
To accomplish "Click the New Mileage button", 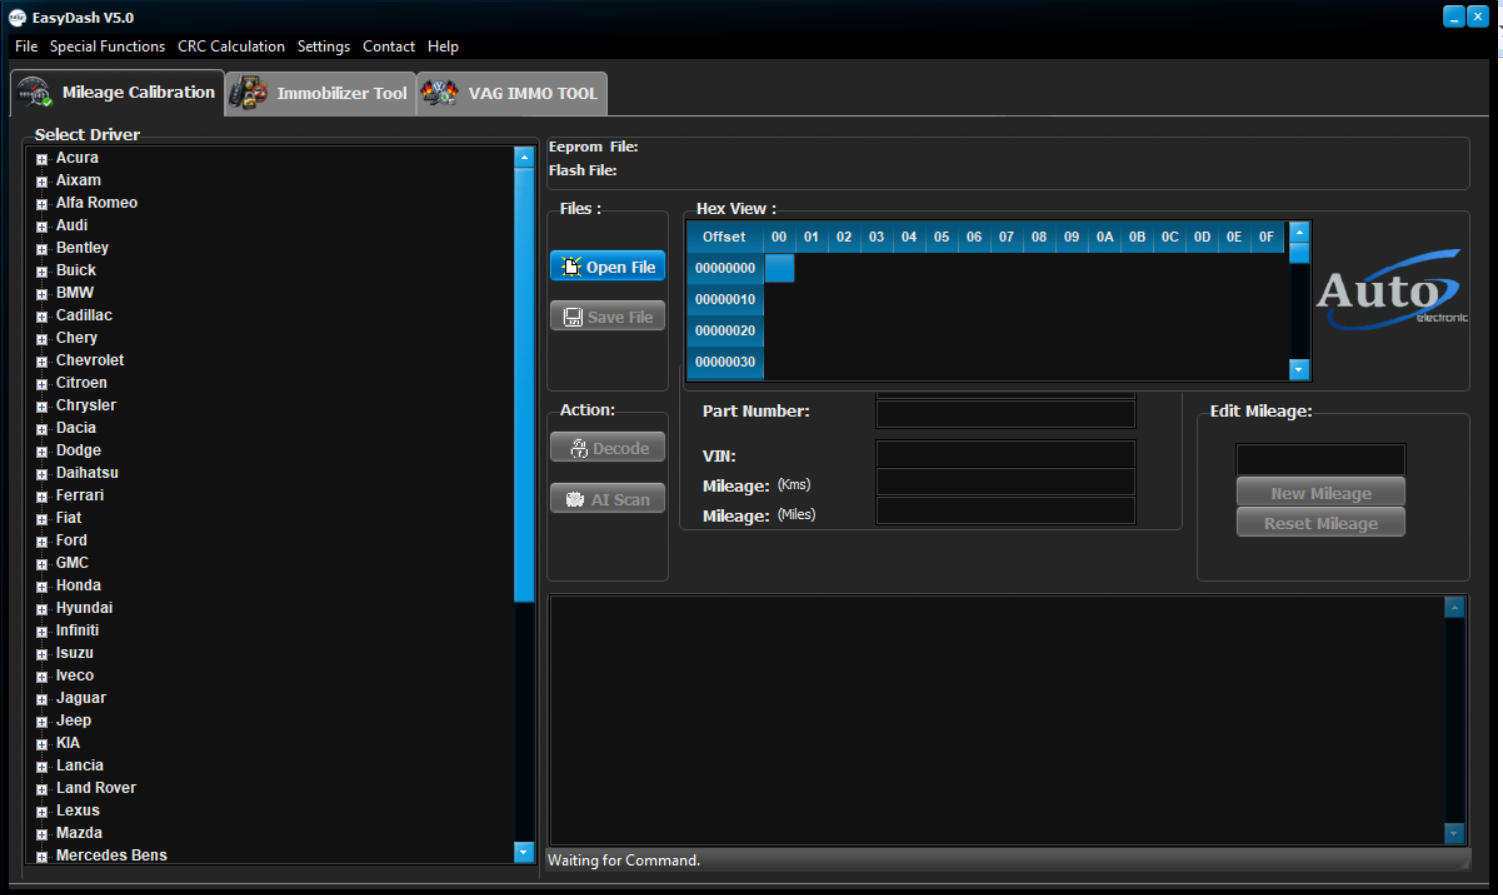I will click(x=1320, y=493).
